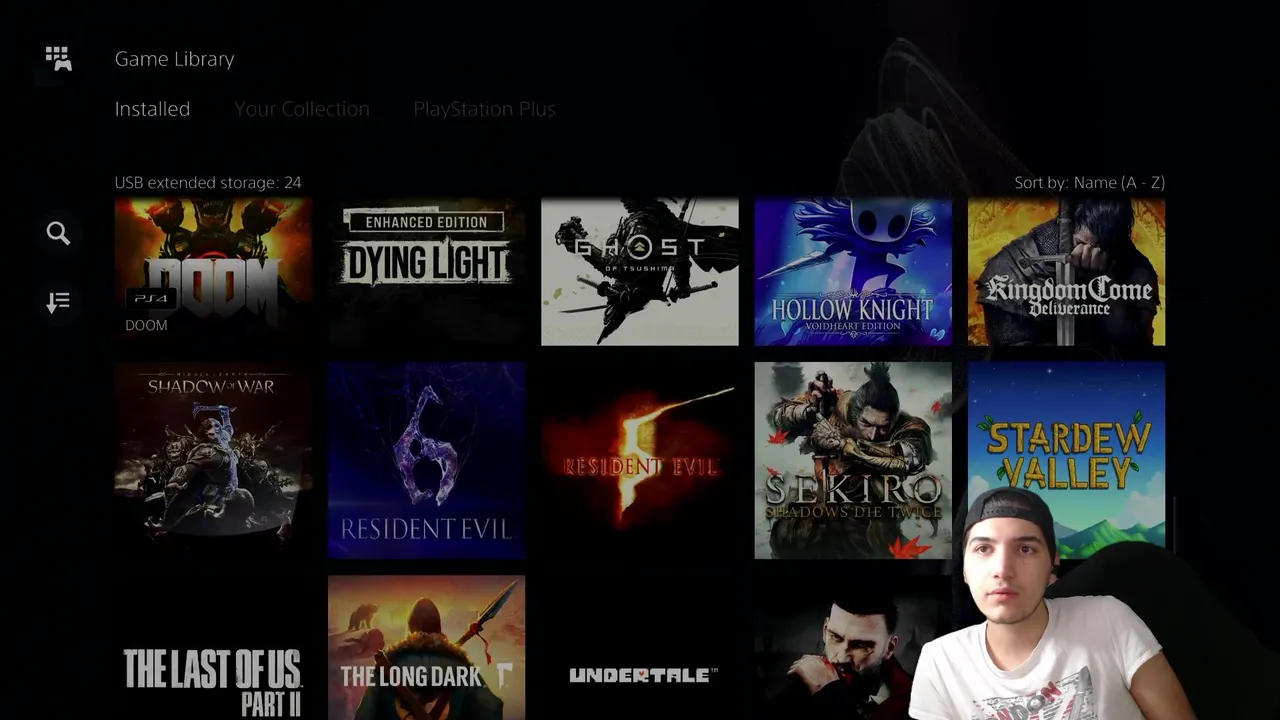
Task: Click the Game Library heading text
Action: coord(174,59)
